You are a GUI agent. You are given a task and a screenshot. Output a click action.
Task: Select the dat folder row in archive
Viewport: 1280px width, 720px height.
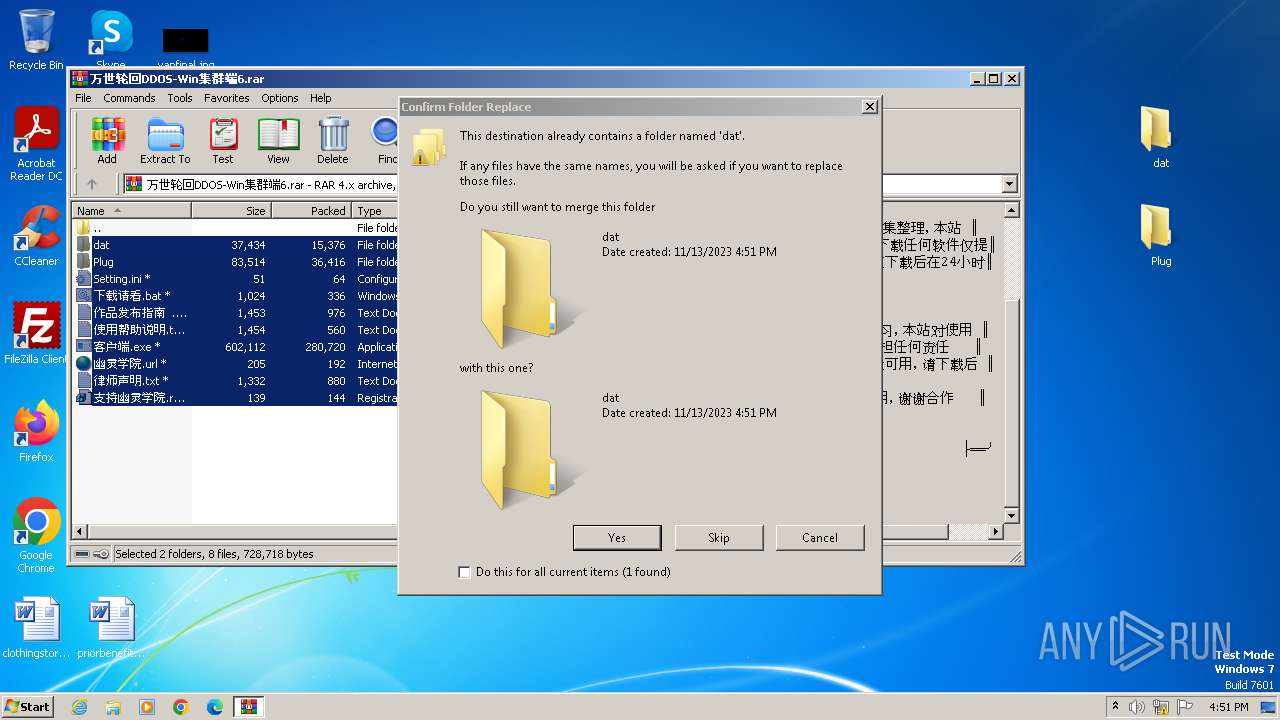point(236,245)
